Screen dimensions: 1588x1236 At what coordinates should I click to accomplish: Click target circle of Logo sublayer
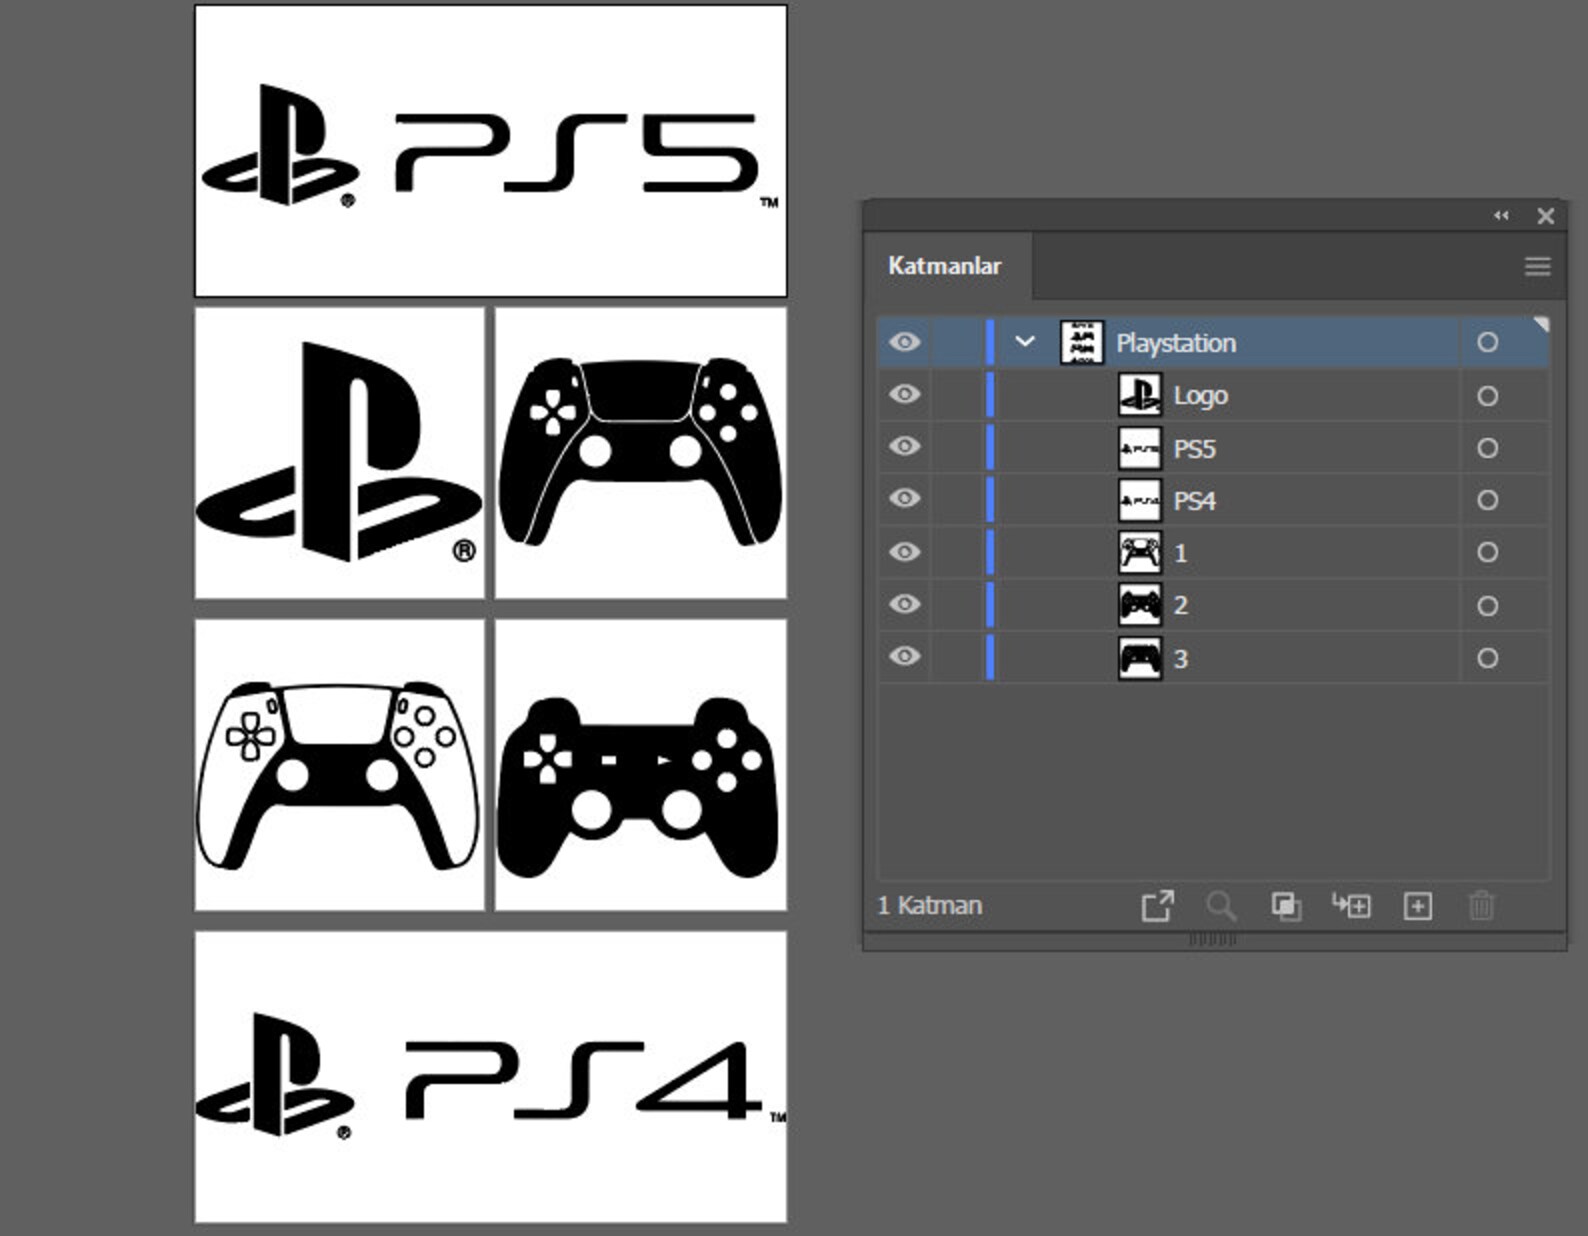tap(1487, 396)
